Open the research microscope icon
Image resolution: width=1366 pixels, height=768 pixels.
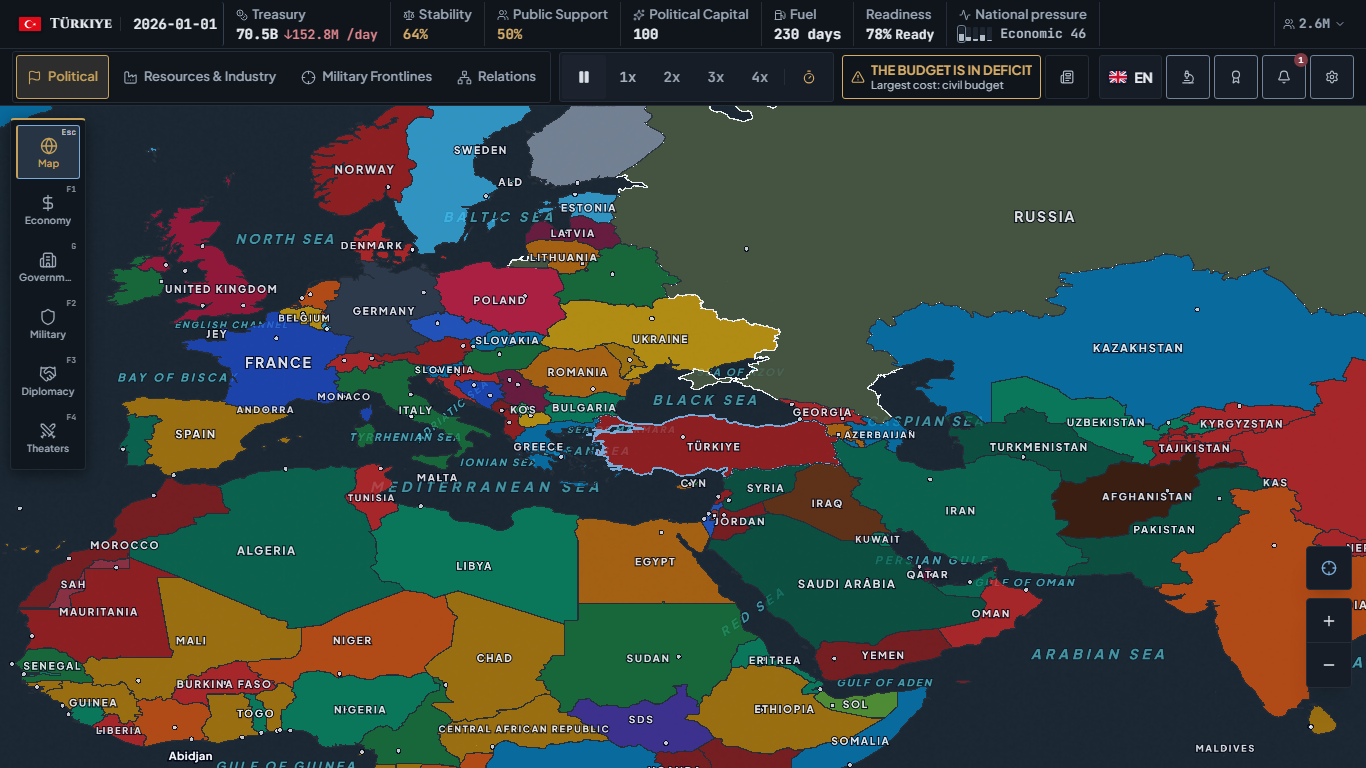tap(1188, 77)
